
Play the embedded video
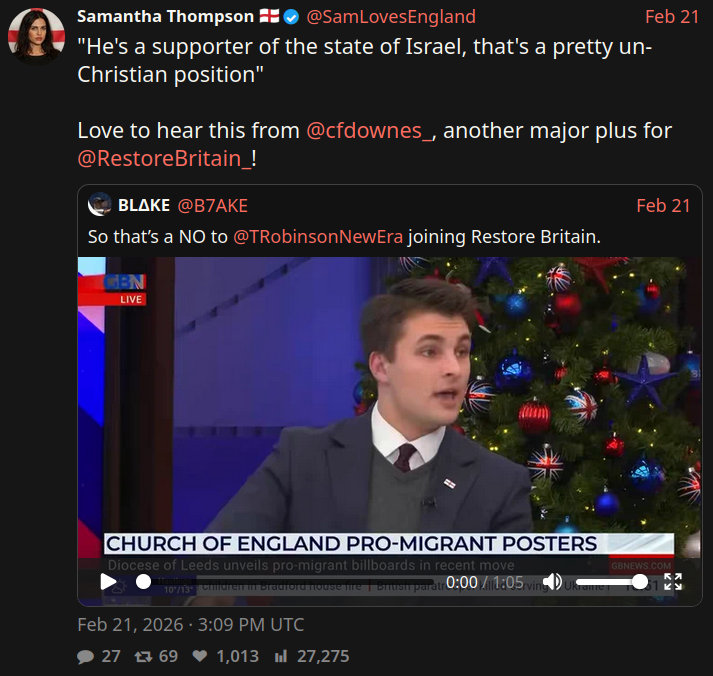coord(108,581)
